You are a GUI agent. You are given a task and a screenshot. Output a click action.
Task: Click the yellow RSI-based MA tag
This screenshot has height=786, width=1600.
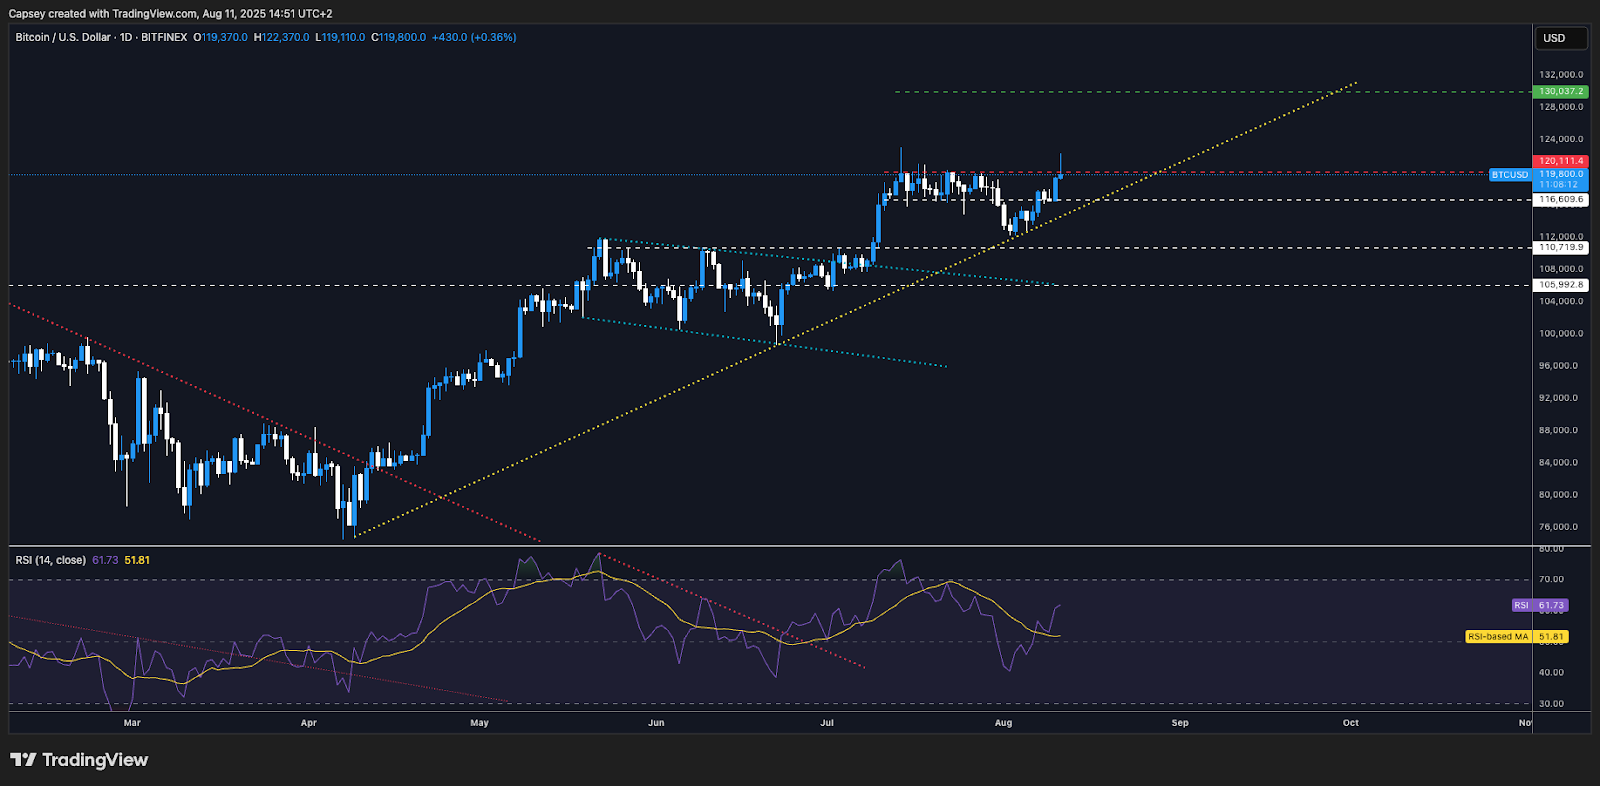click(1497, 637)
